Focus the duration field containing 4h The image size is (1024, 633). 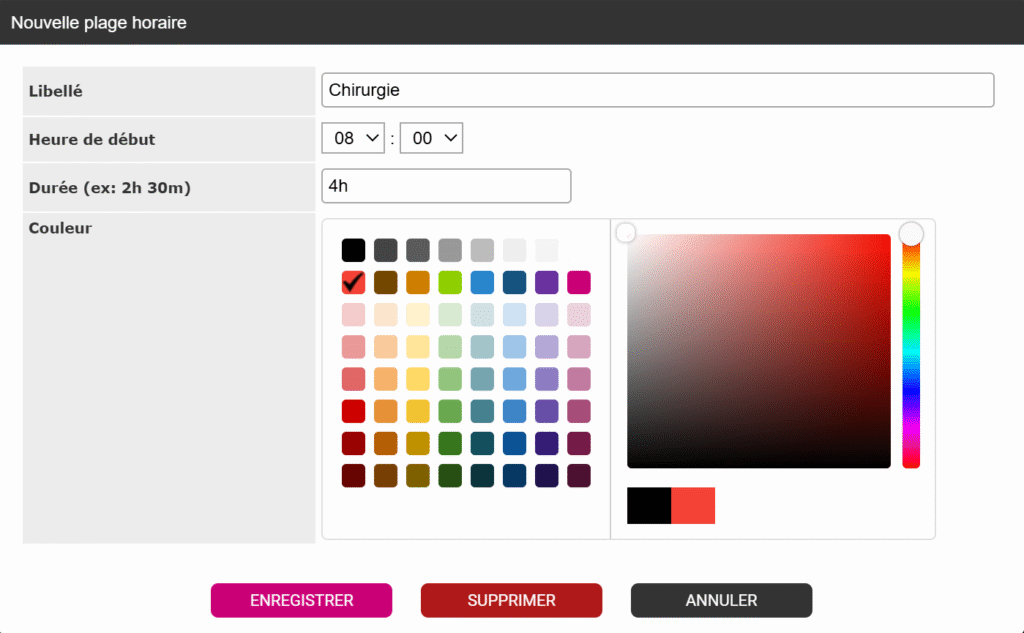click(446, 186)
